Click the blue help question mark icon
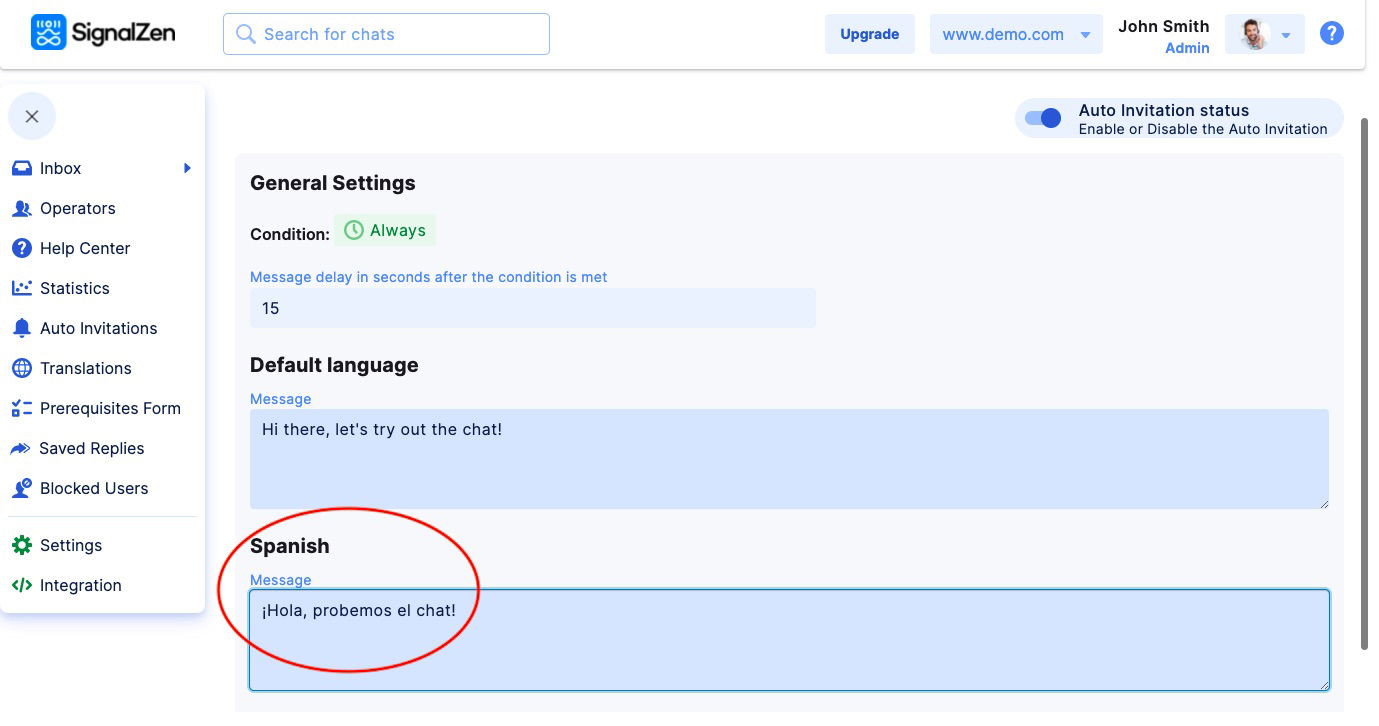Screen dimensions: 1379x726 point(1331,34)
